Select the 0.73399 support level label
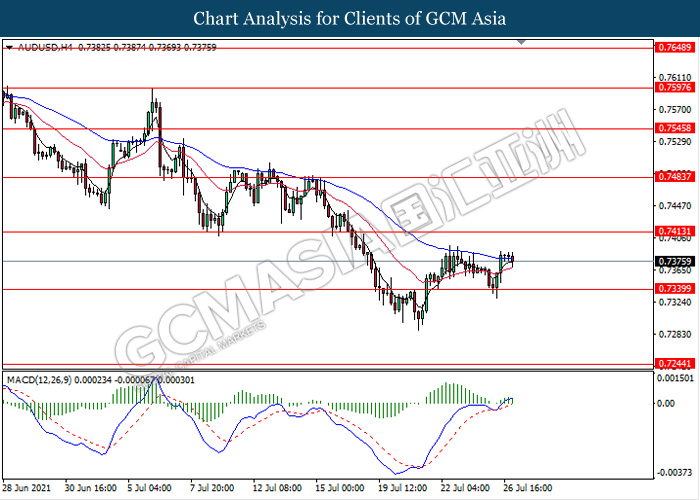The height and width of the screenshot is (500, 700). tap(675, 289)
